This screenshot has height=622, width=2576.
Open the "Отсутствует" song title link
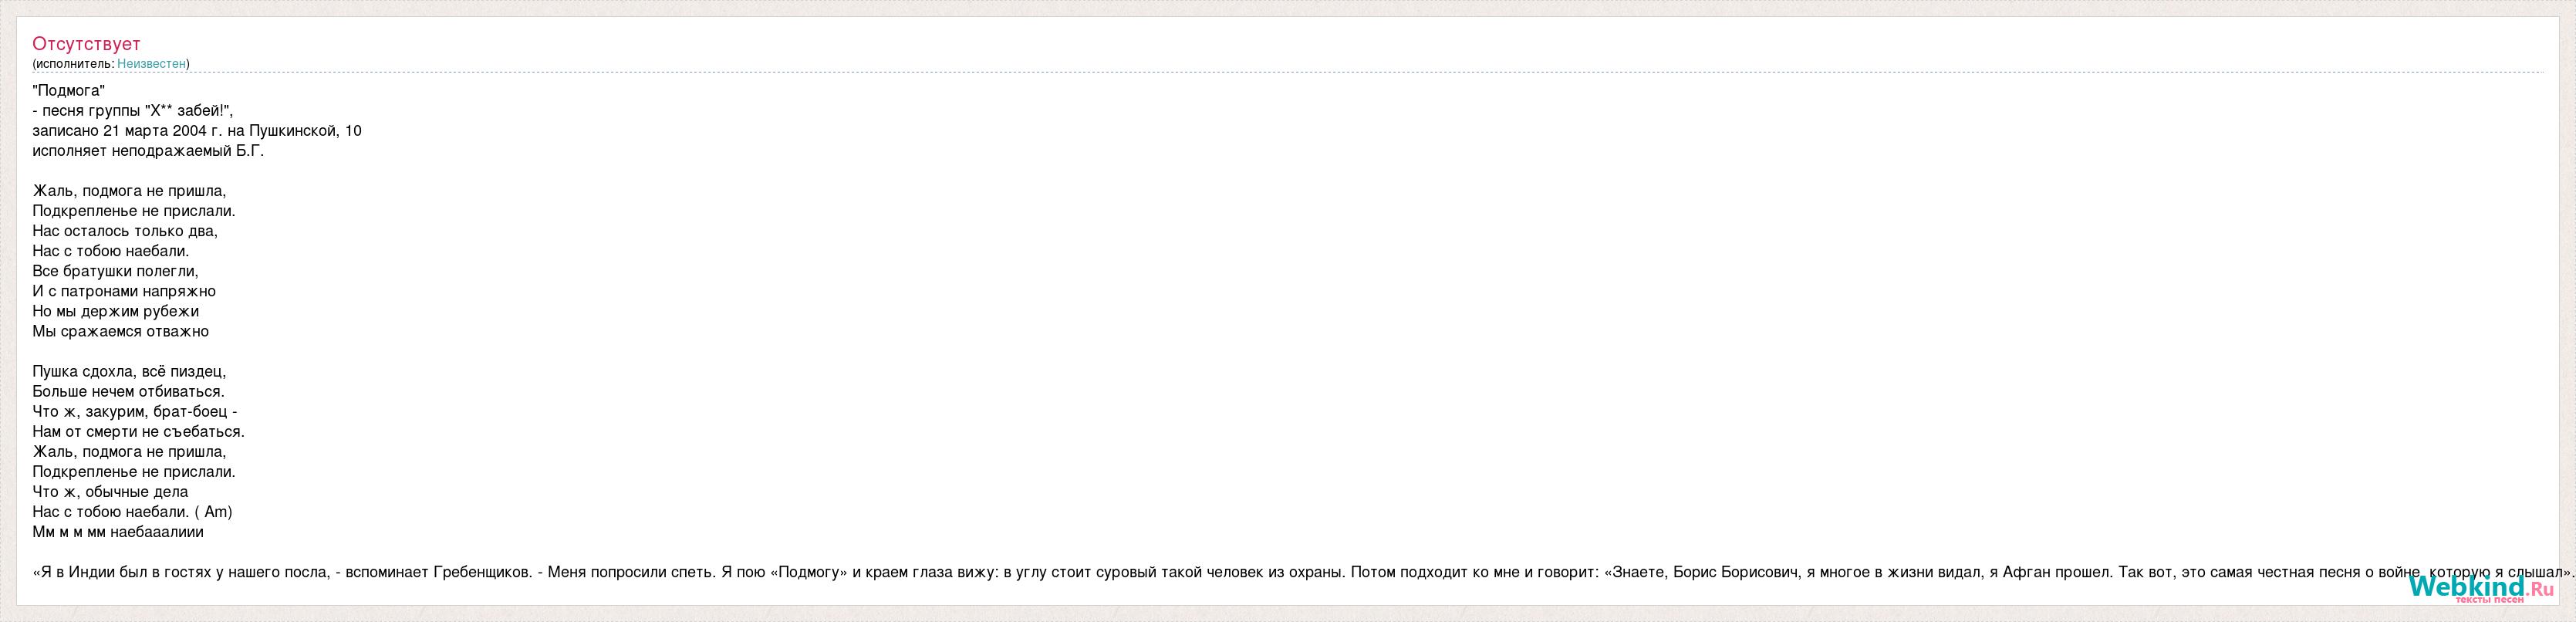pyautogui.click(x=86, y=44)
